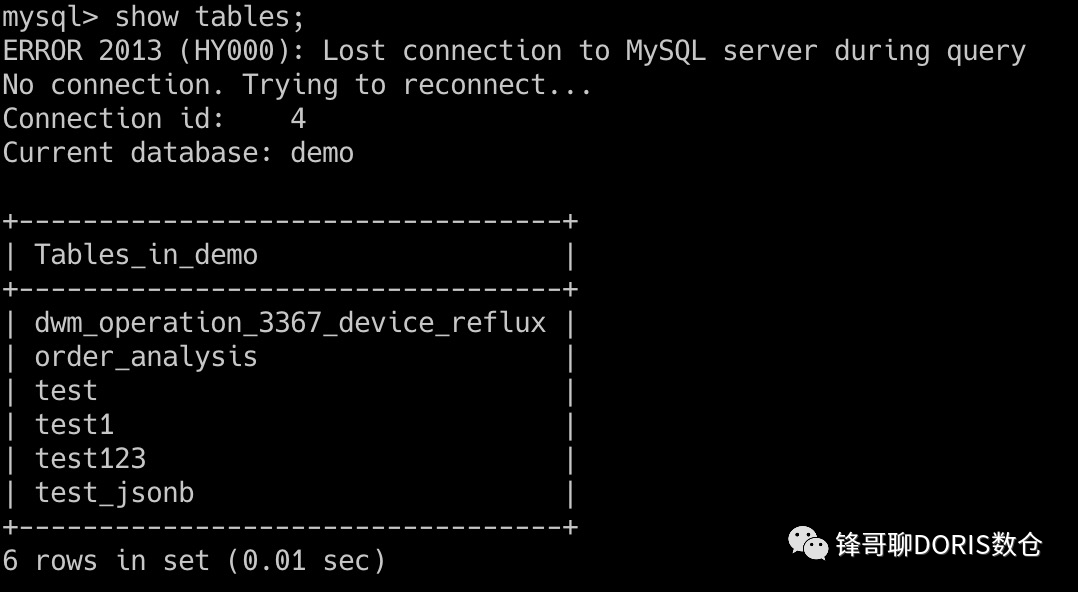Image resolution: width=1078 pixels, height=592 pixels.
Task: Select the order_analysis table name
Action: [x=146, y=357]
